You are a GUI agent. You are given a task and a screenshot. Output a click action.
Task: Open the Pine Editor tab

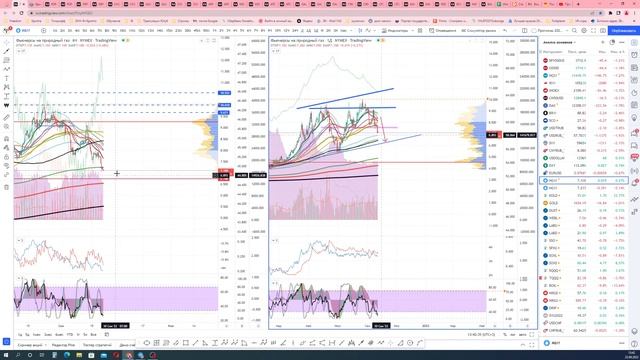[64, 345]
